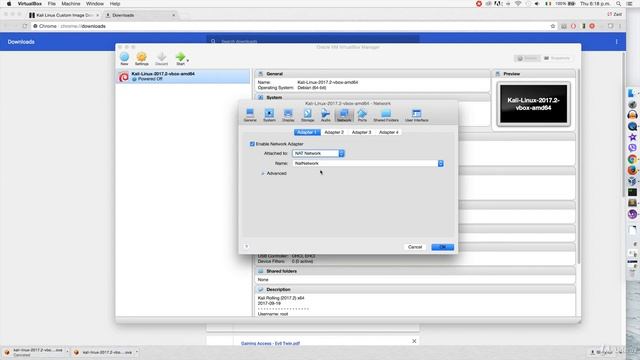Switch to the Adapter 4 tab
The height and width of the screenshot is (360, 640).
[389, 132]
